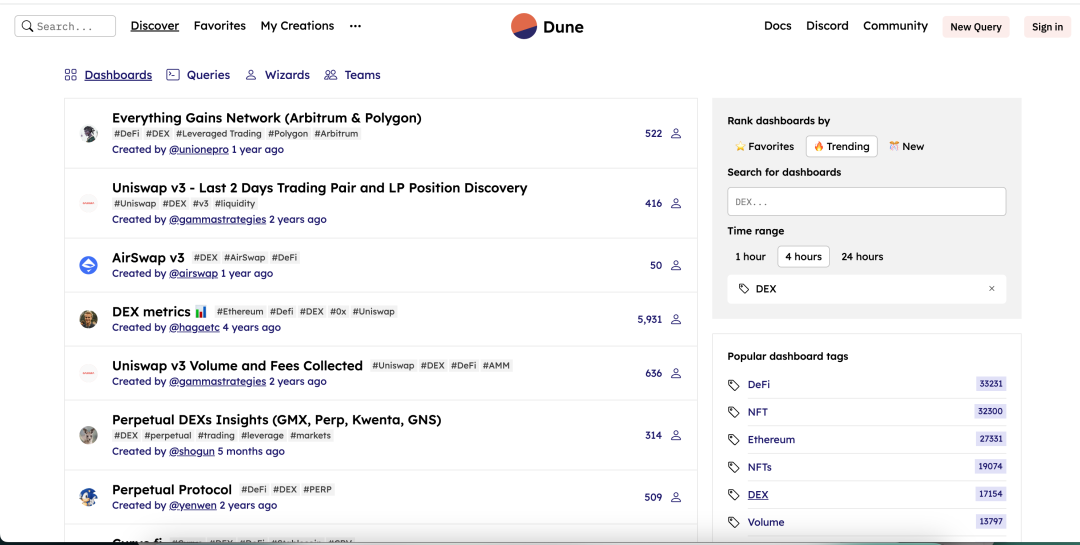Click tag icon next to DeFi

pos(734,384)
